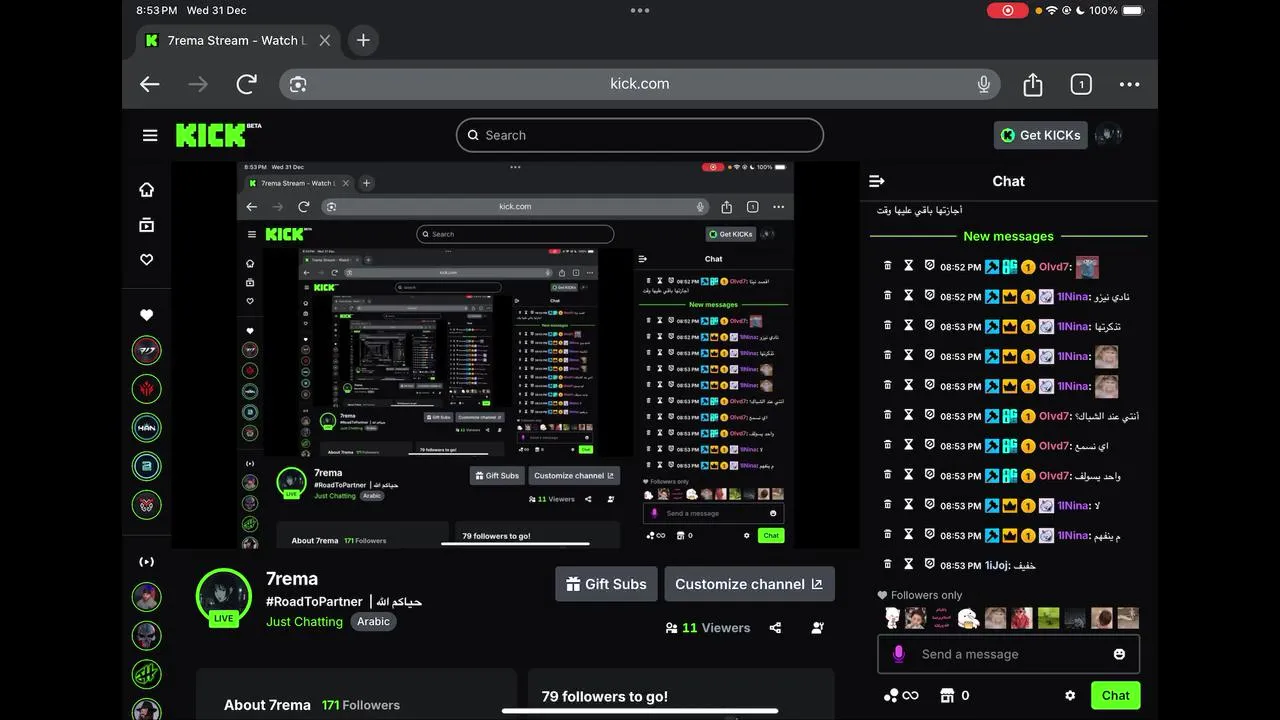The height and width of the screenshot is (720, 1280).
Task: Open the outlined heart Following icon
Action: 147,259
